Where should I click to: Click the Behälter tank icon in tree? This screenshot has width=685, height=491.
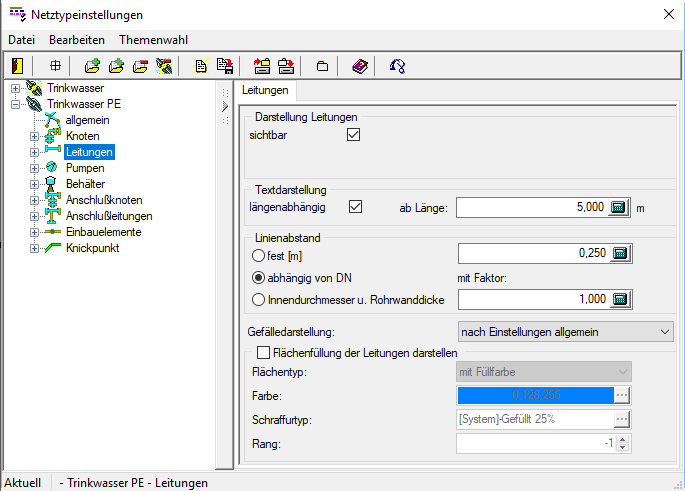[52, 184]
